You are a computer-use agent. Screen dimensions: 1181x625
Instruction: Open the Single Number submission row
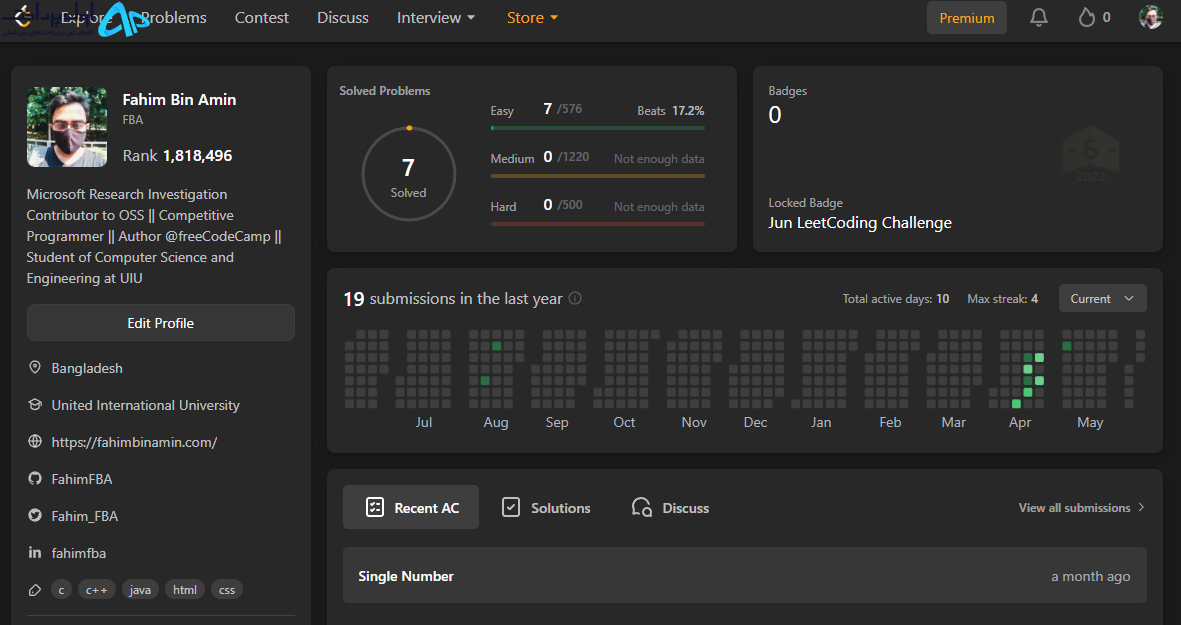tap(745, 575)
